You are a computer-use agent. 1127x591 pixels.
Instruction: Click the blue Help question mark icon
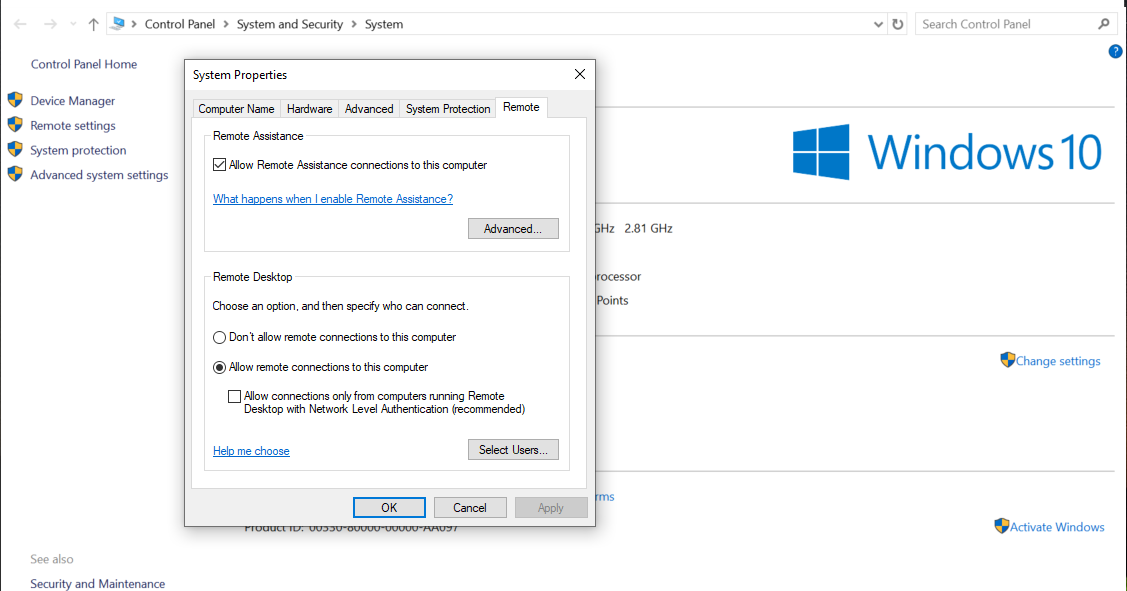pyautogui.click(x=1115, y=51)
